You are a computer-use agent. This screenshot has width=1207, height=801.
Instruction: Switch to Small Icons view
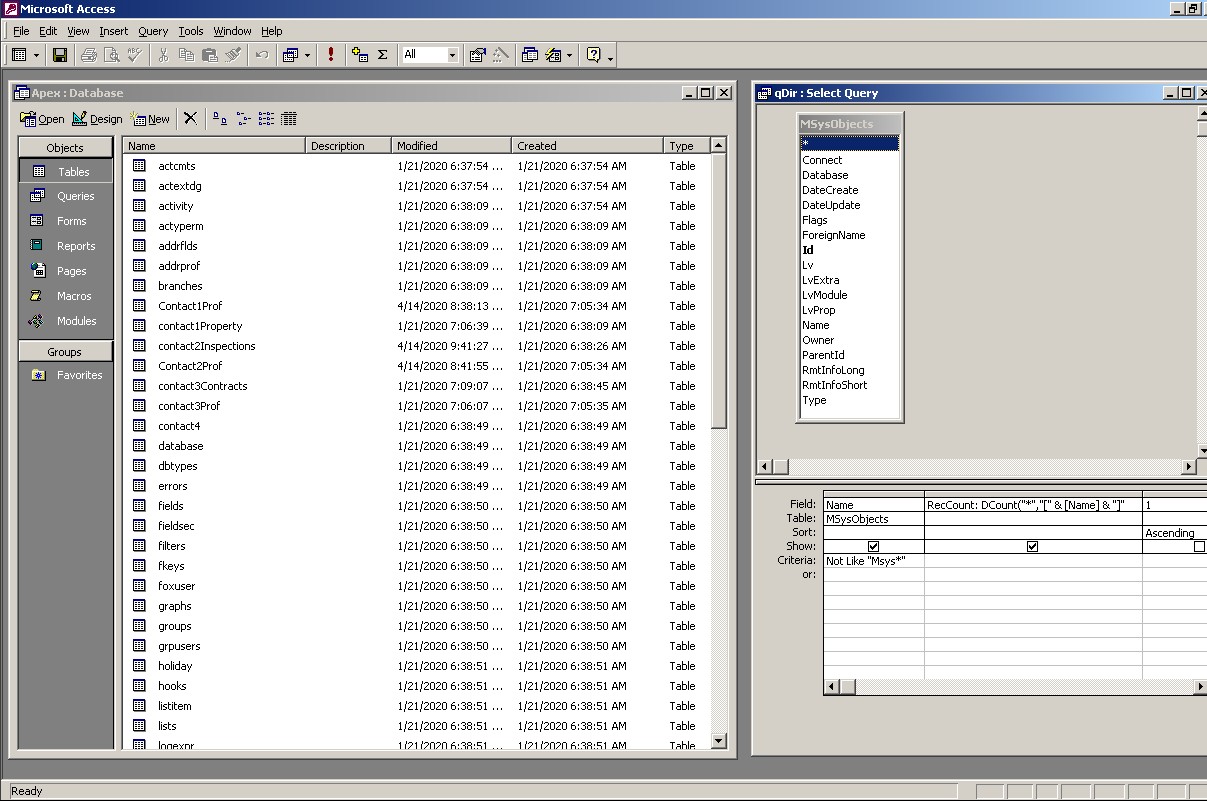[243, 118]
